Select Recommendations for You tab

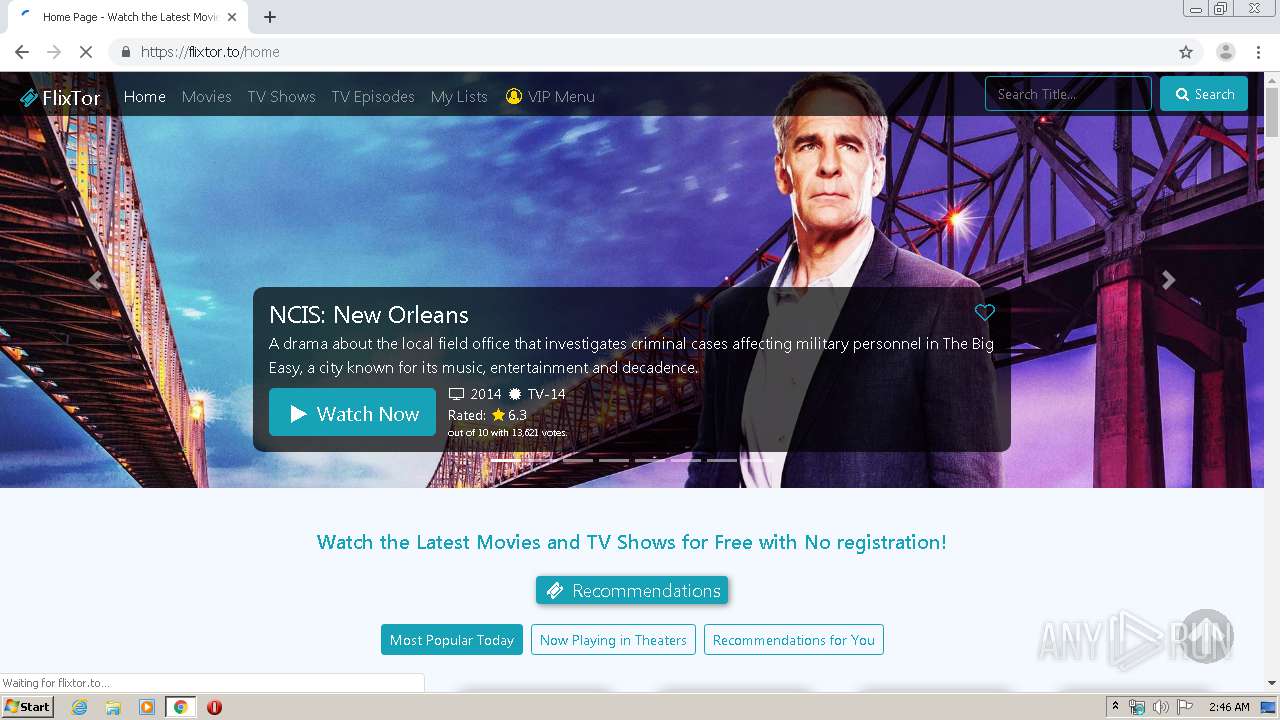[x=794, y=640]
